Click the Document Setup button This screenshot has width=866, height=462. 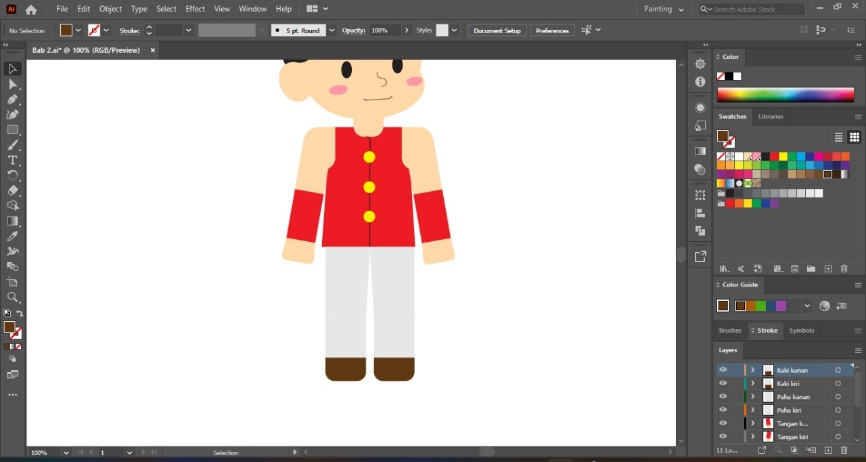point(497,30)
